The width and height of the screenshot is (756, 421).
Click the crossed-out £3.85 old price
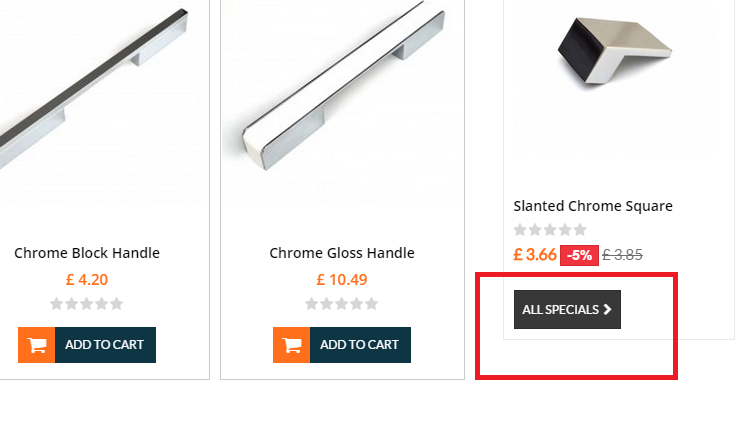623,255
